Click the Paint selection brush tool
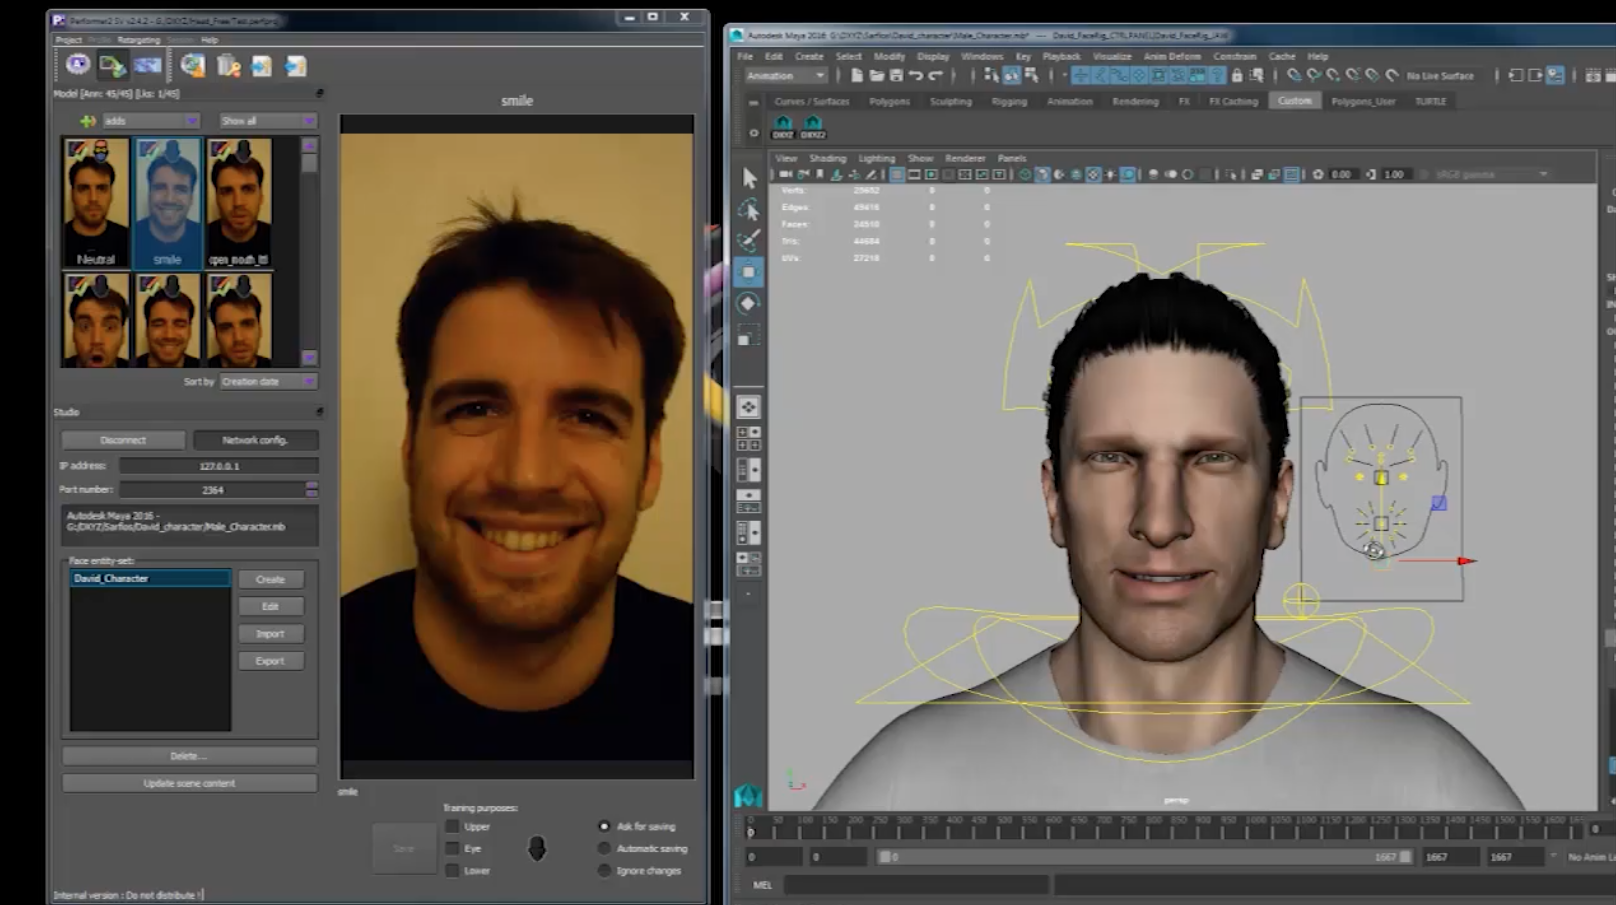The width and height of the screenshot is (1616, 905). (749, 240)
